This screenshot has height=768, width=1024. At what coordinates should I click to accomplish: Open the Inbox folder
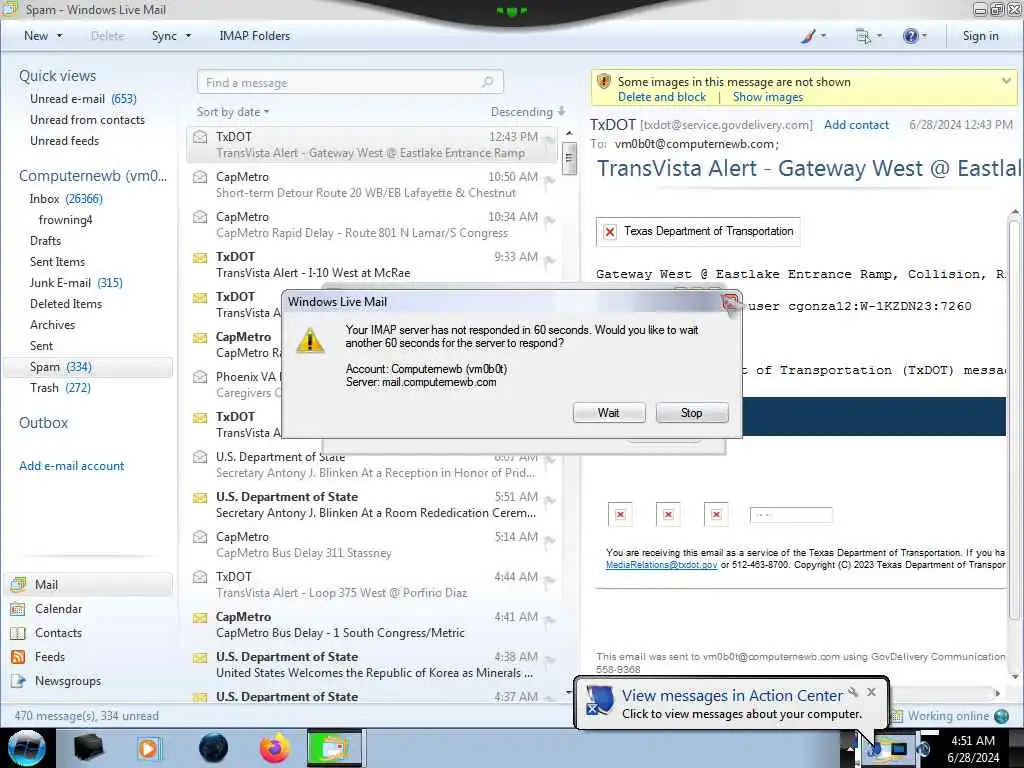(65, 199)
